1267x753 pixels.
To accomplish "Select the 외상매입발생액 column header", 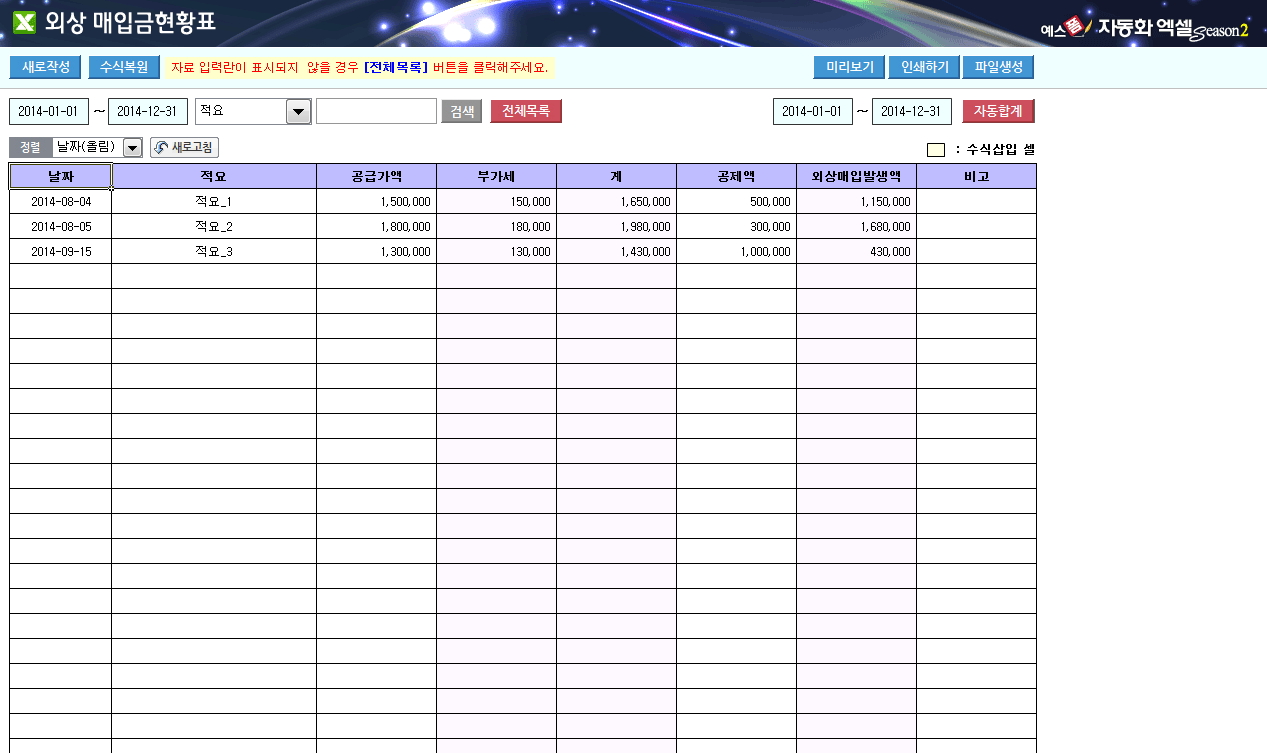I will (857, 176).
